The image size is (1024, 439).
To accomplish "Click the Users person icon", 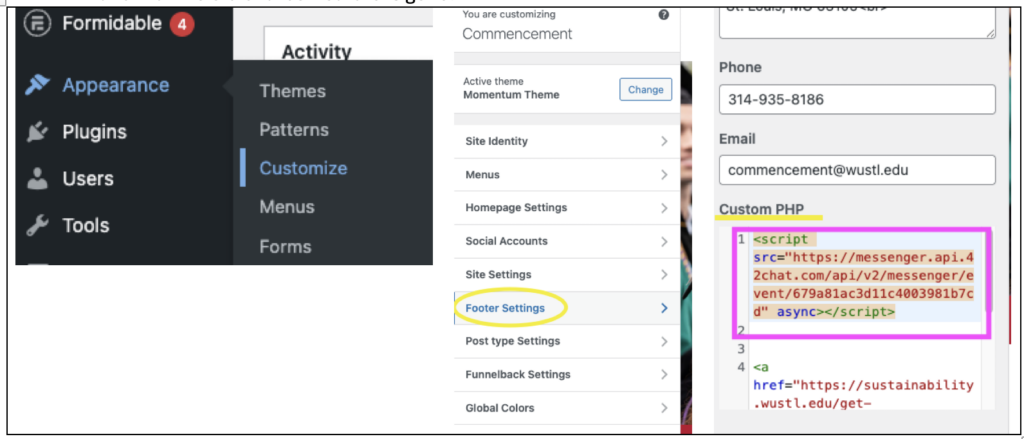I will pyautogui.click(x=38, y=179).
